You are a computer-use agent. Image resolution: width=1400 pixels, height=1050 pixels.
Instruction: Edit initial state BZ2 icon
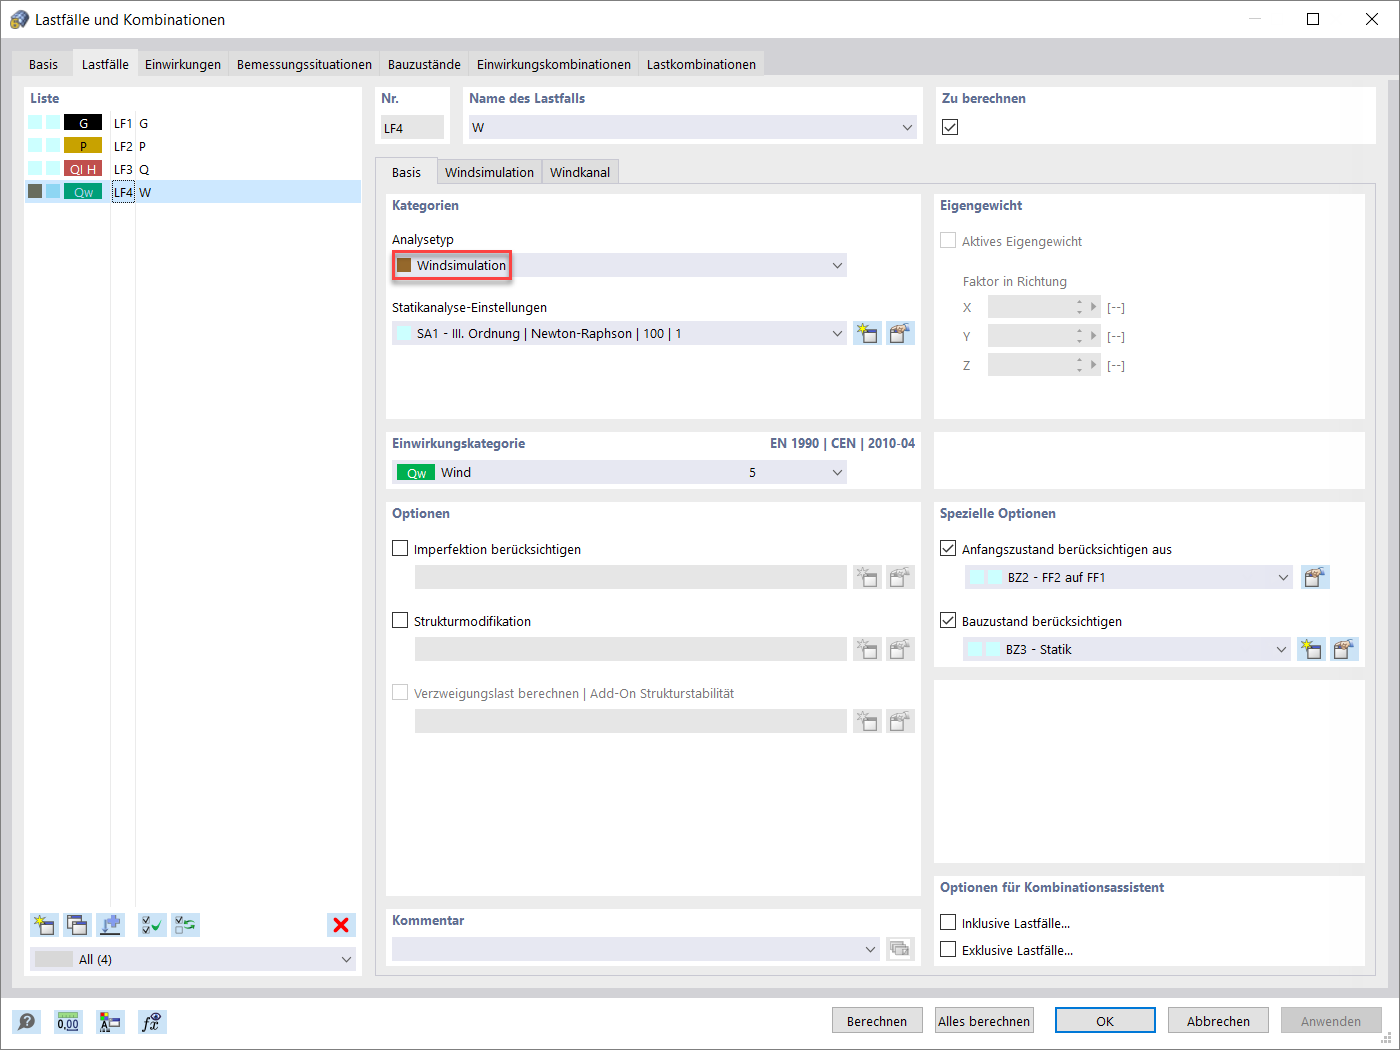pos(1315,577)
